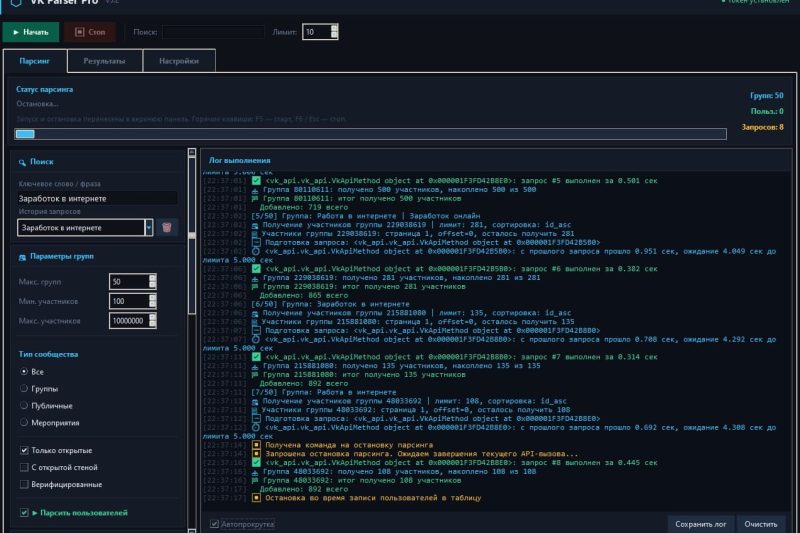Image resolution: width=800 pixels, height=533 pixels.
Task: Click the log line Добавлено: 719 всего
Action: 304,208
